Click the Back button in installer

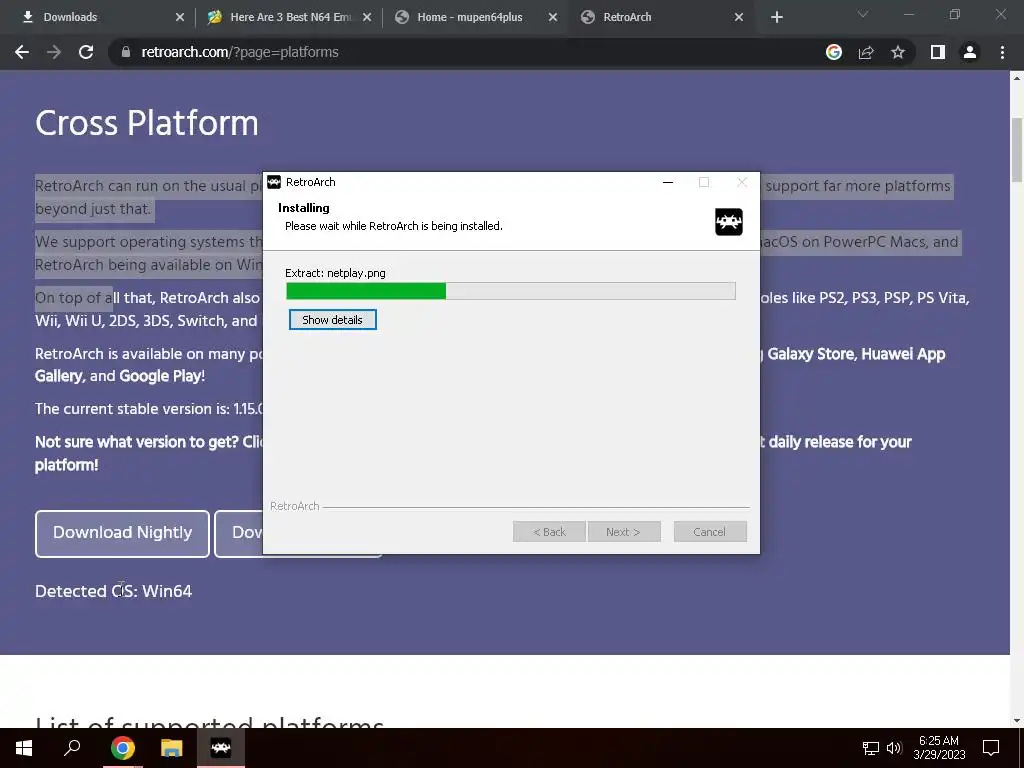point(549,532)
